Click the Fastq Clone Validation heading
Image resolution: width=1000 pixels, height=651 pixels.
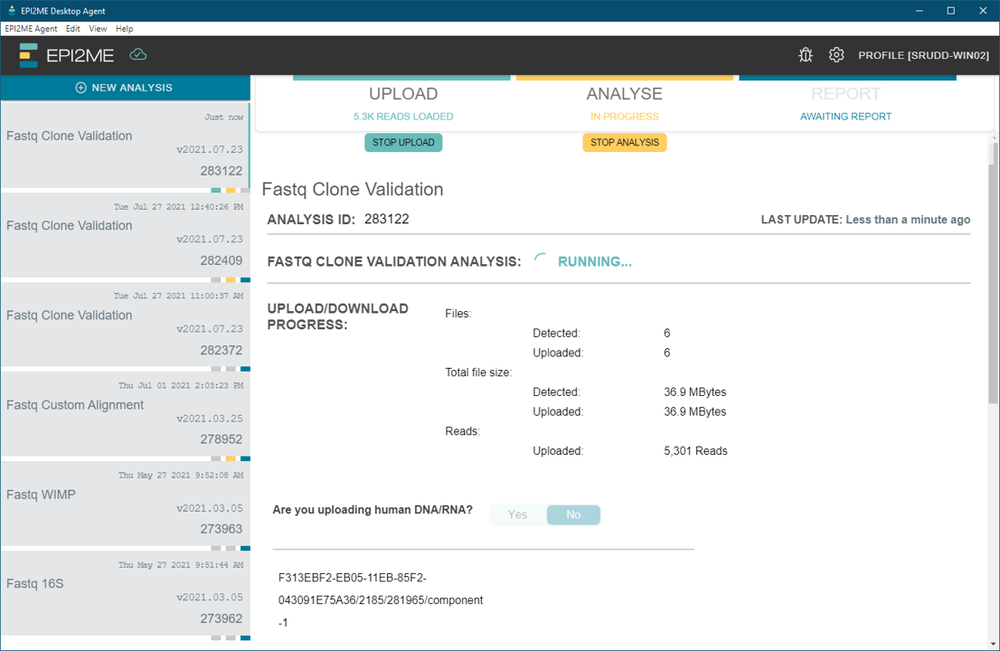pyautogui.click(x=352, y=189)
